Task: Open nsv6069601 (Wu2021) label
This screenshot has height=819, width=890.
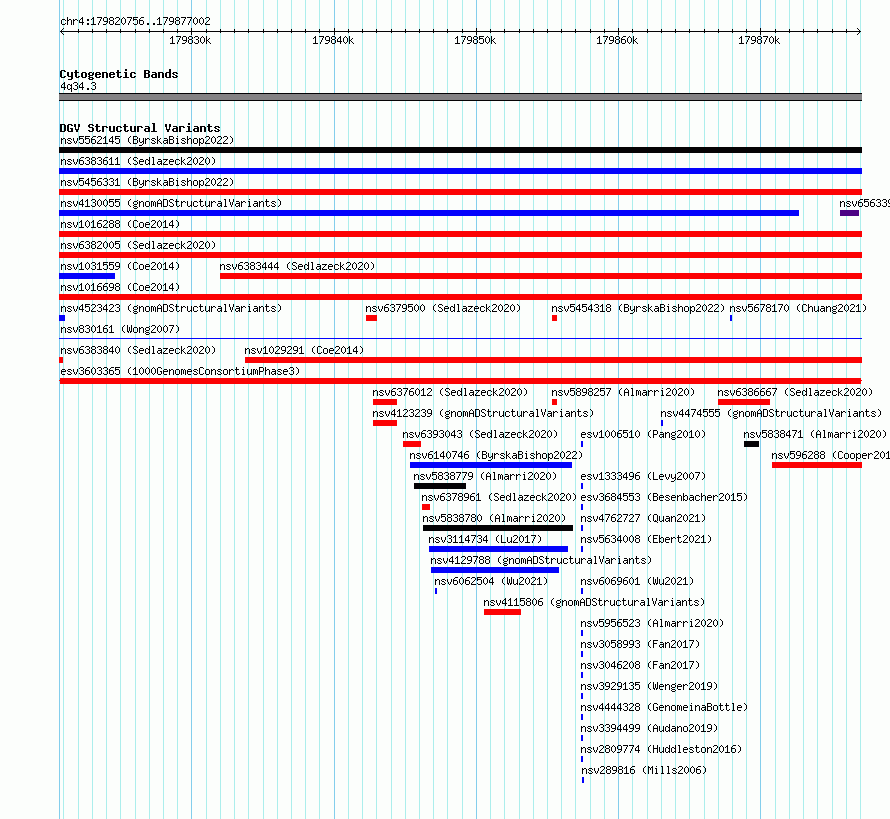Action: coord(637,581)
